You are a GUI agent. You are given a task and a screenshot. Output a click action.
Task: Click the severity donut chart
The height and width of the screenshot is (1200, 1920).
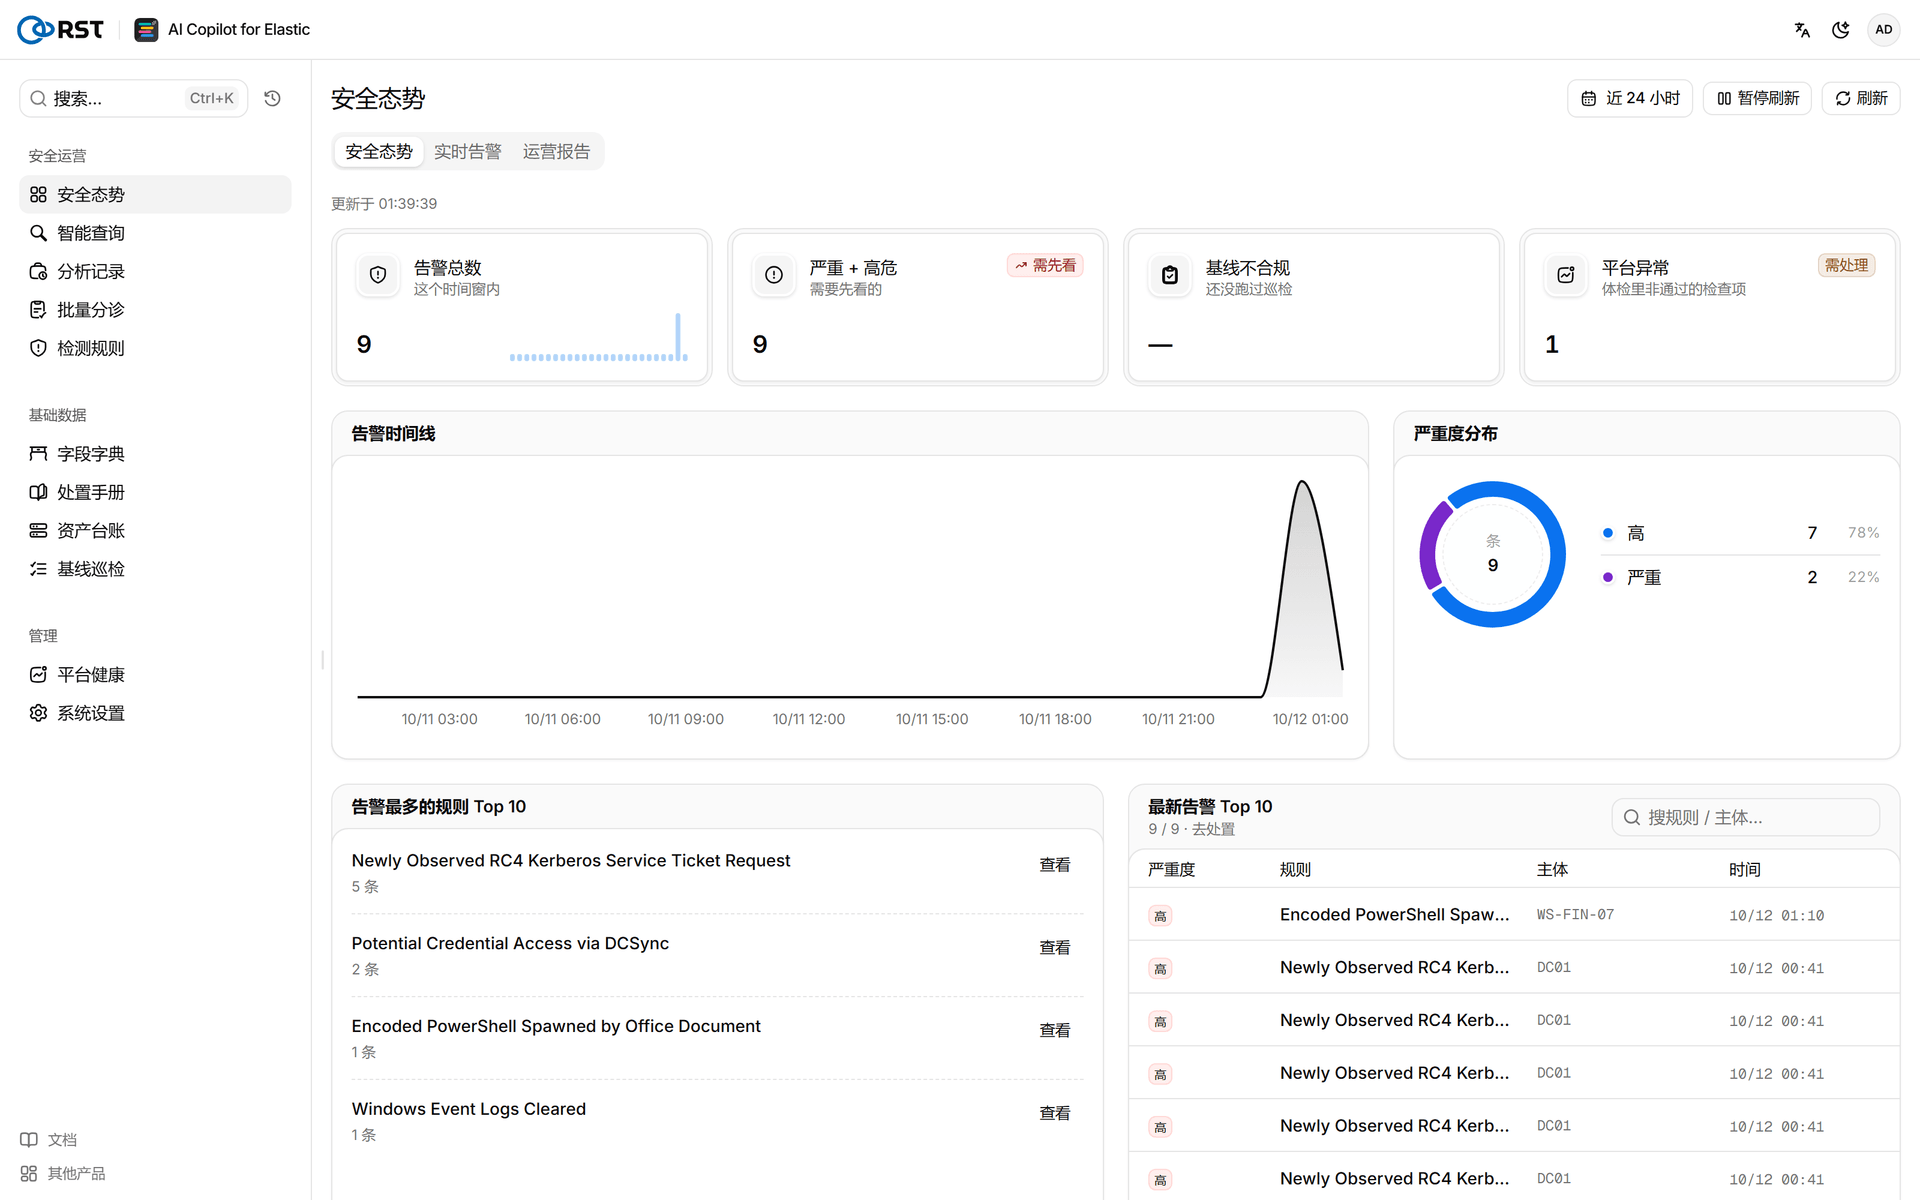point(1493,555)
